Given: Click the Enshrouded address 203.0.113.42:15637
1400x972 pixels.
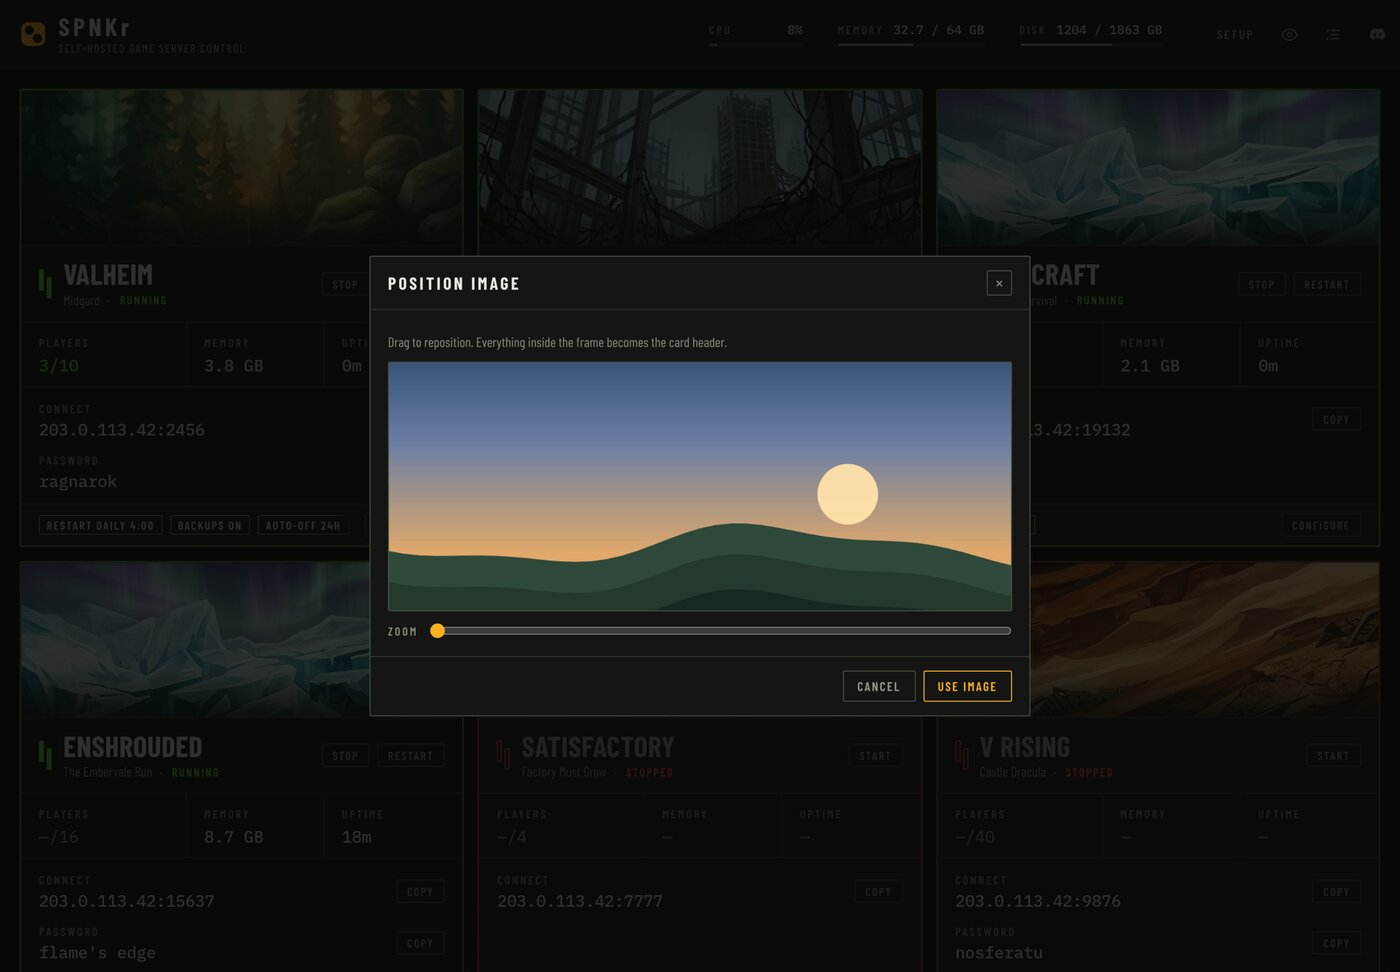Looking at the screenshot, I should tap(127, 901).
